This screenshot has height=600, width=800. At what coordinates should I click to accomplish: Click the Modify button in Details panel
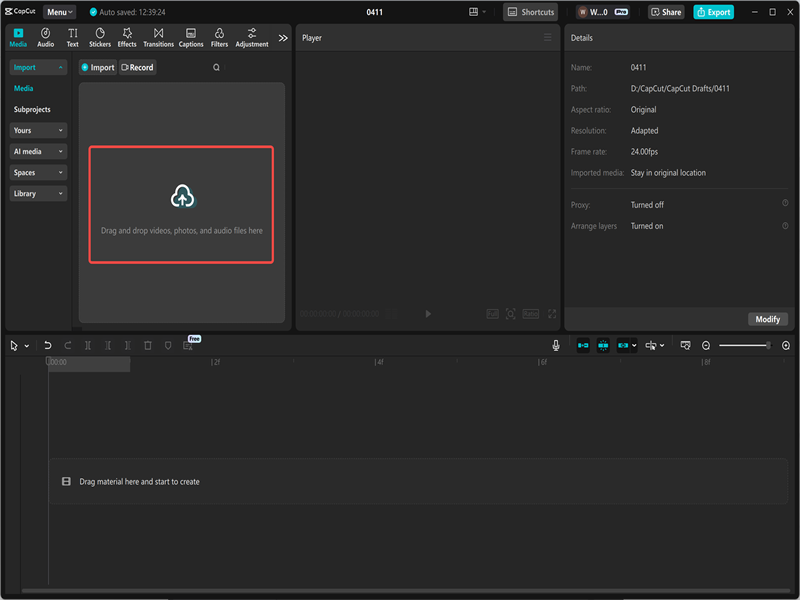tap(767, 318)
